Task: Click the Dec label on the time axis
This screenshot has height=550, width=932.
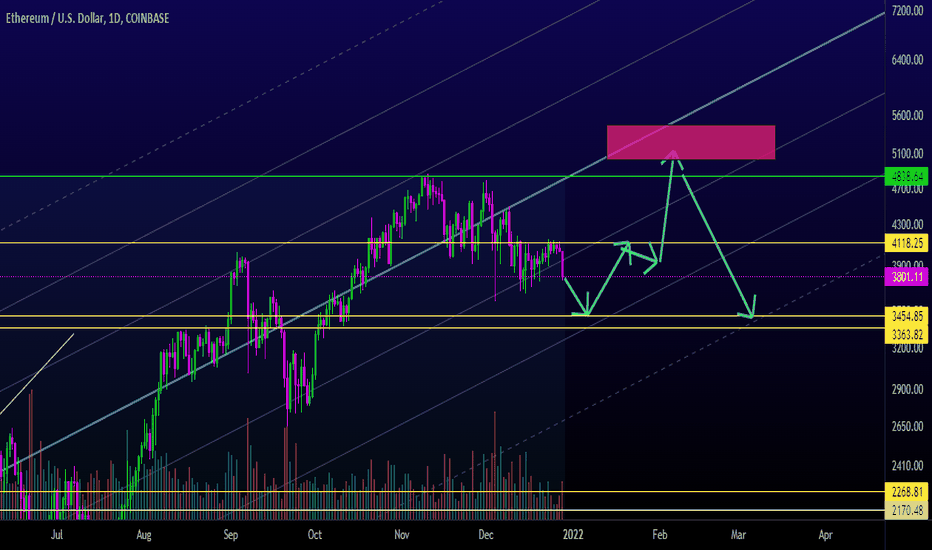Action: (x=486, y=535)
